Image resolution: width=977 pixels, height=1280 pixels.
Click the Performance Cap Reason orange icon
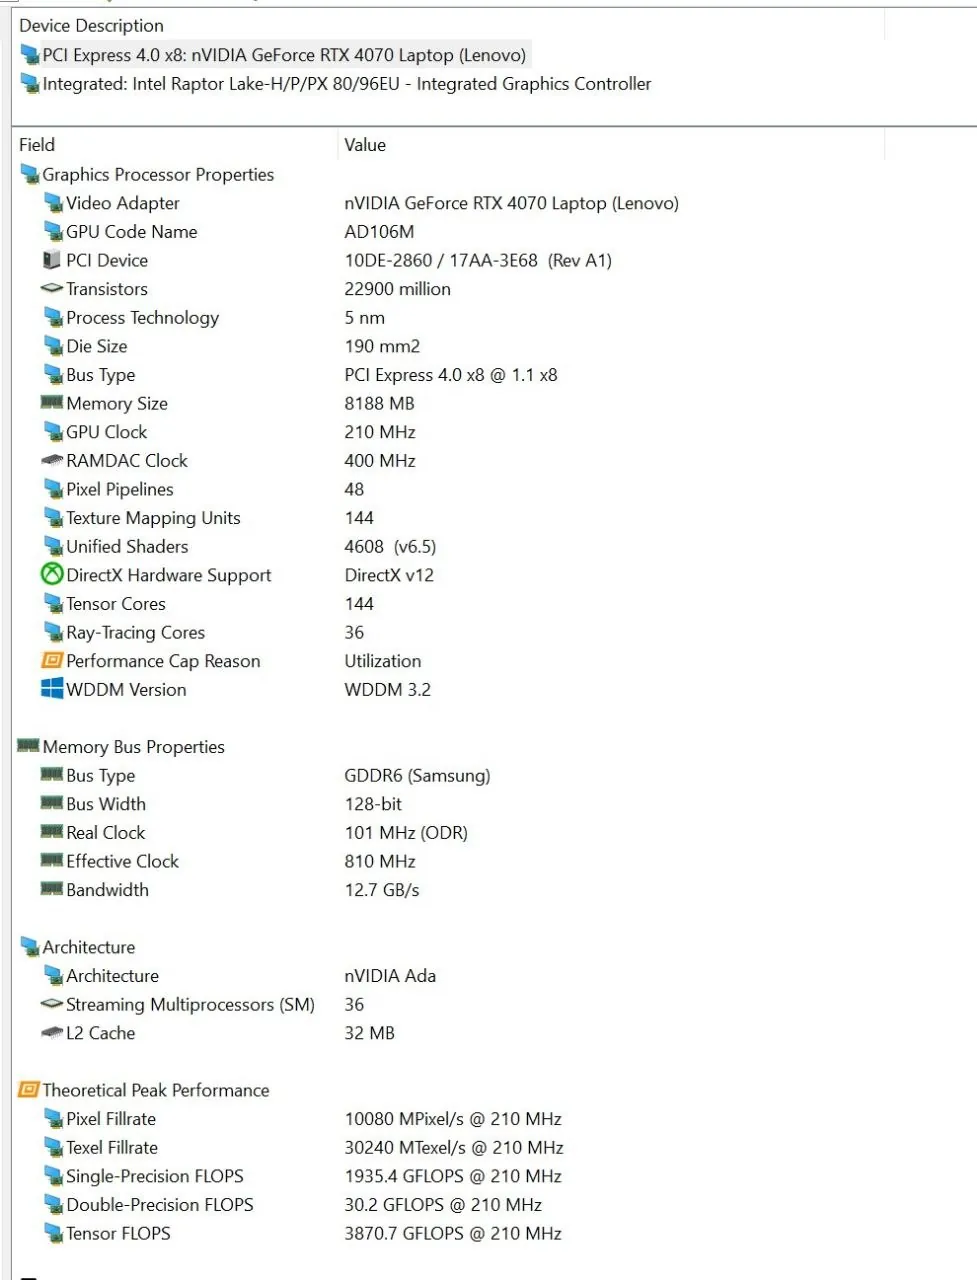click(52, 661)
